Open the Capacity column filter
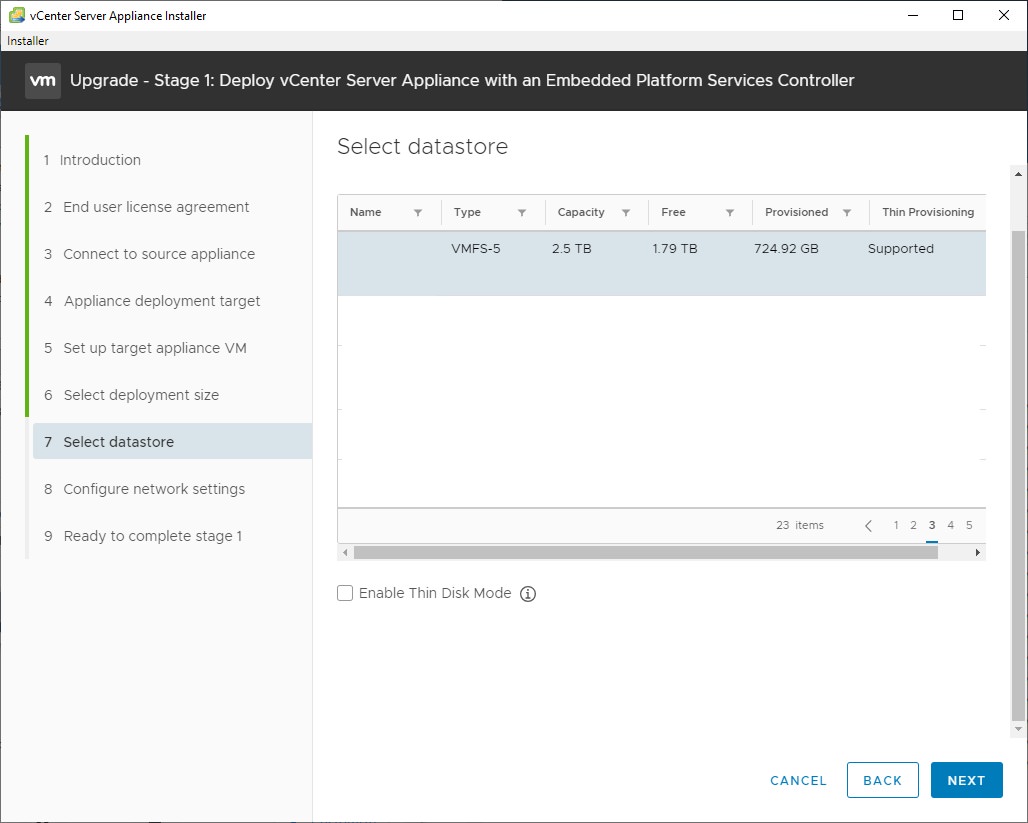The height and width of the screenshot is (823, 1028). (626, 212)
